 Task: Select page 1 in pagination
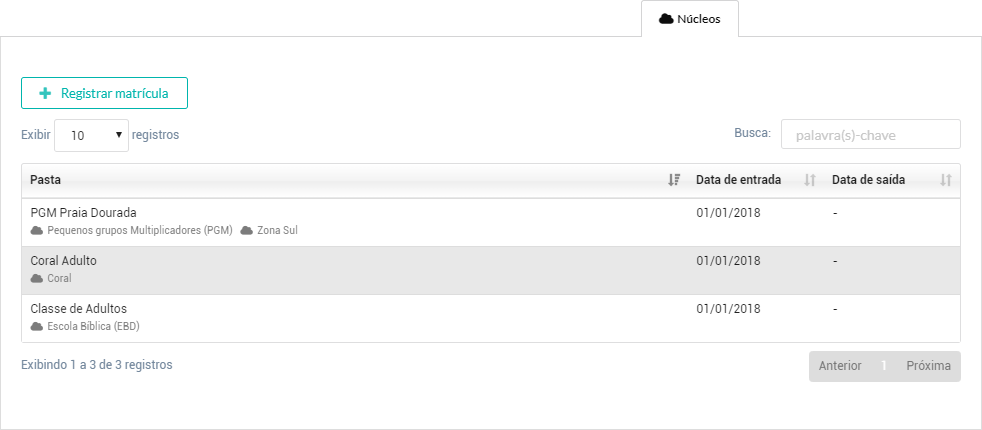(884, 366)
